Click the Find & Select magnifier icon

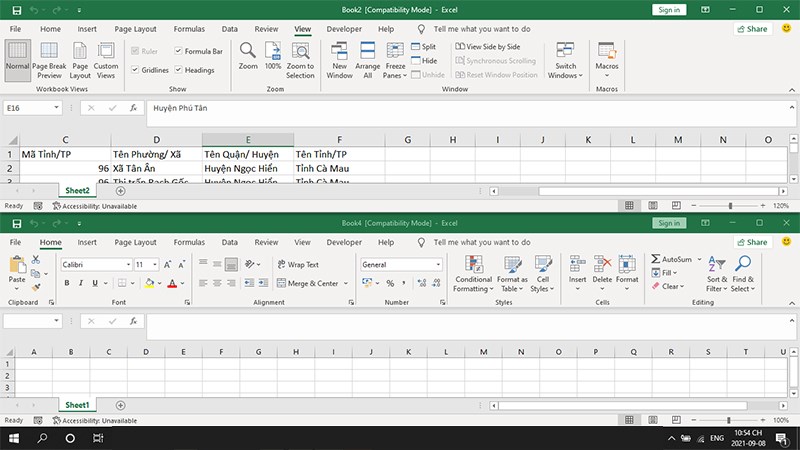(x=742, y=264)
